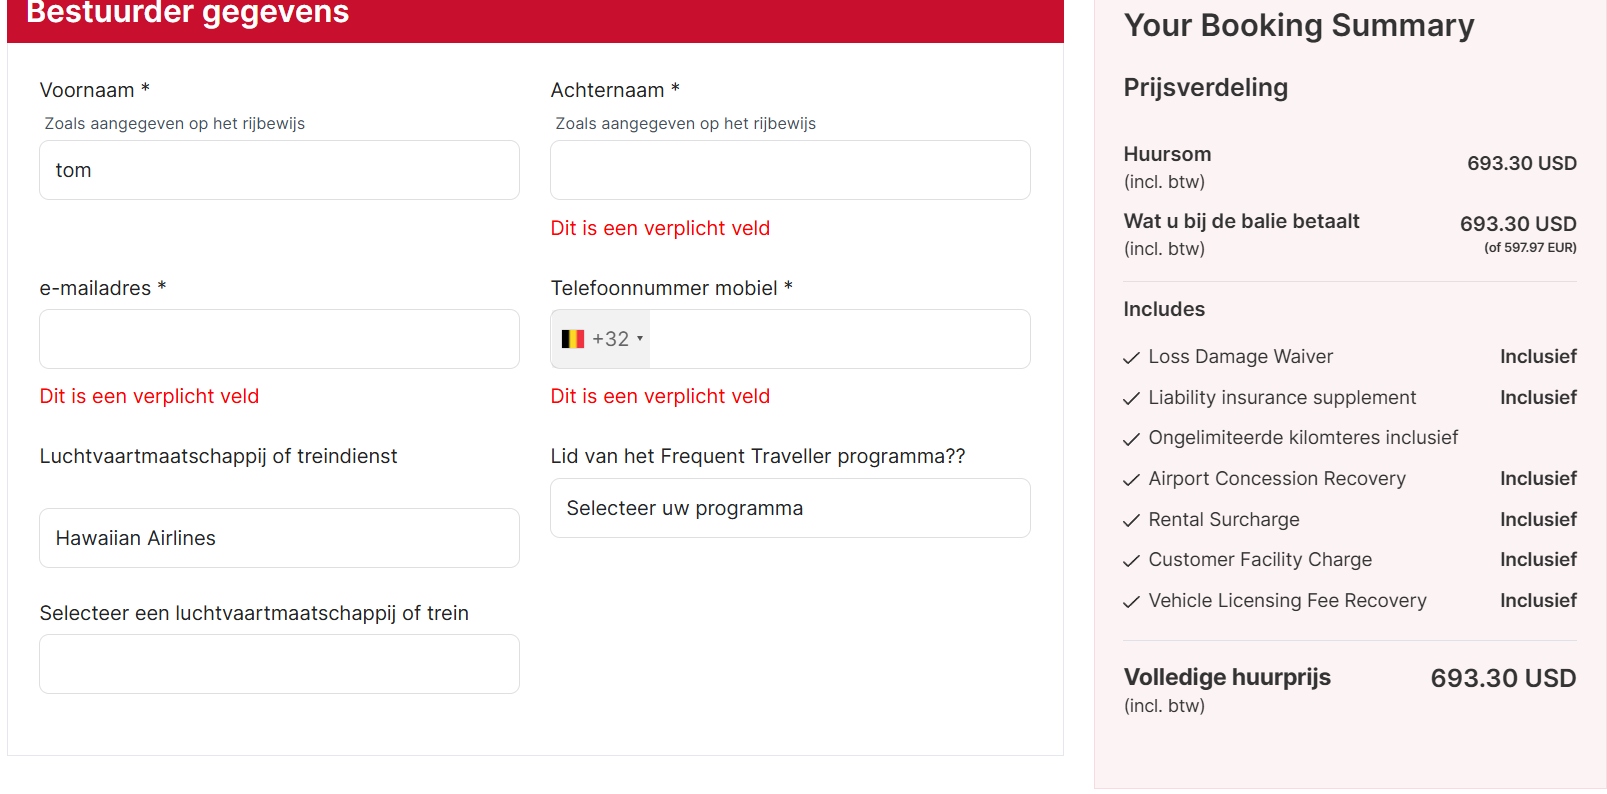
Task: Click the e-mailadres input field
Action: (x=279, y=339)
